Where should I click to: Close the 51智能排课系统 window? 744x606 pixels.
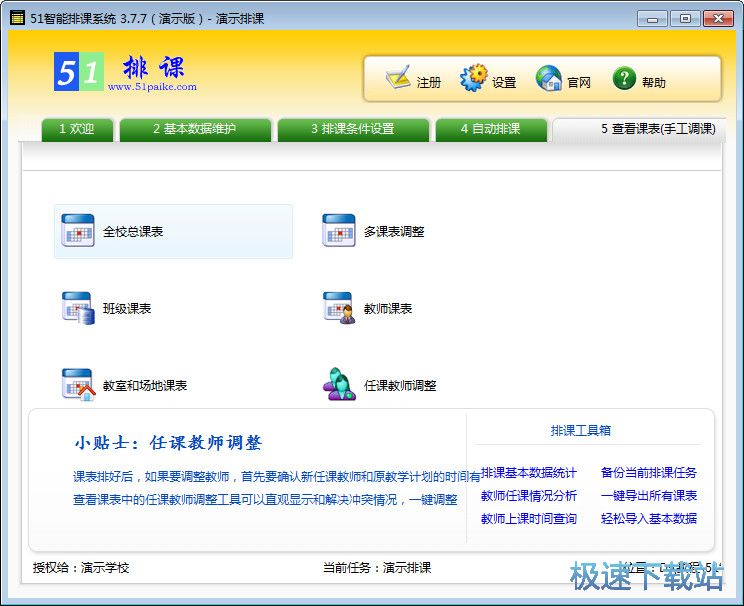718,19
